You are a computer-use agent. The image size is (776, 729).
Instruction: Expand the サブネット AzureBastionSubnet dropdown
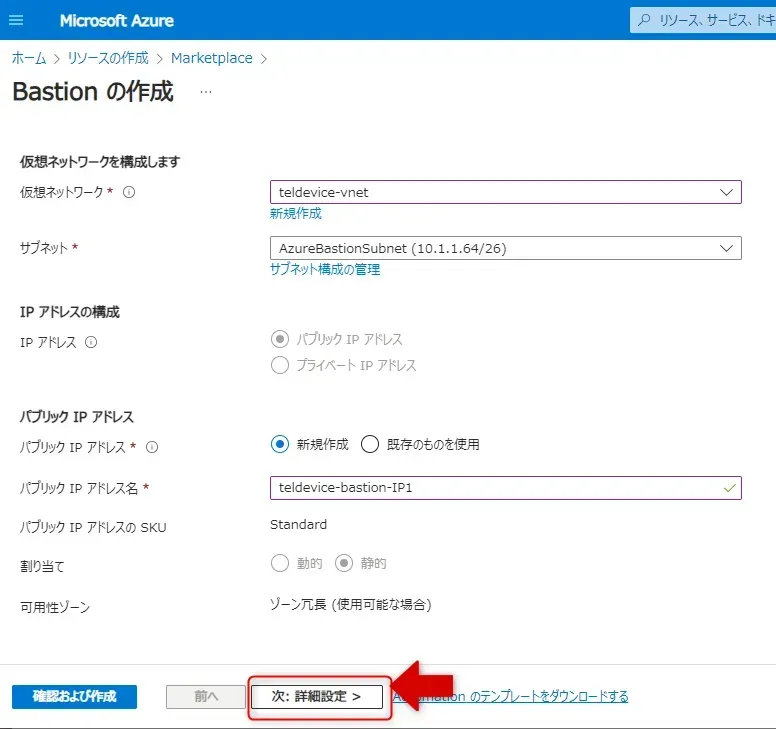tap(505, 248)
